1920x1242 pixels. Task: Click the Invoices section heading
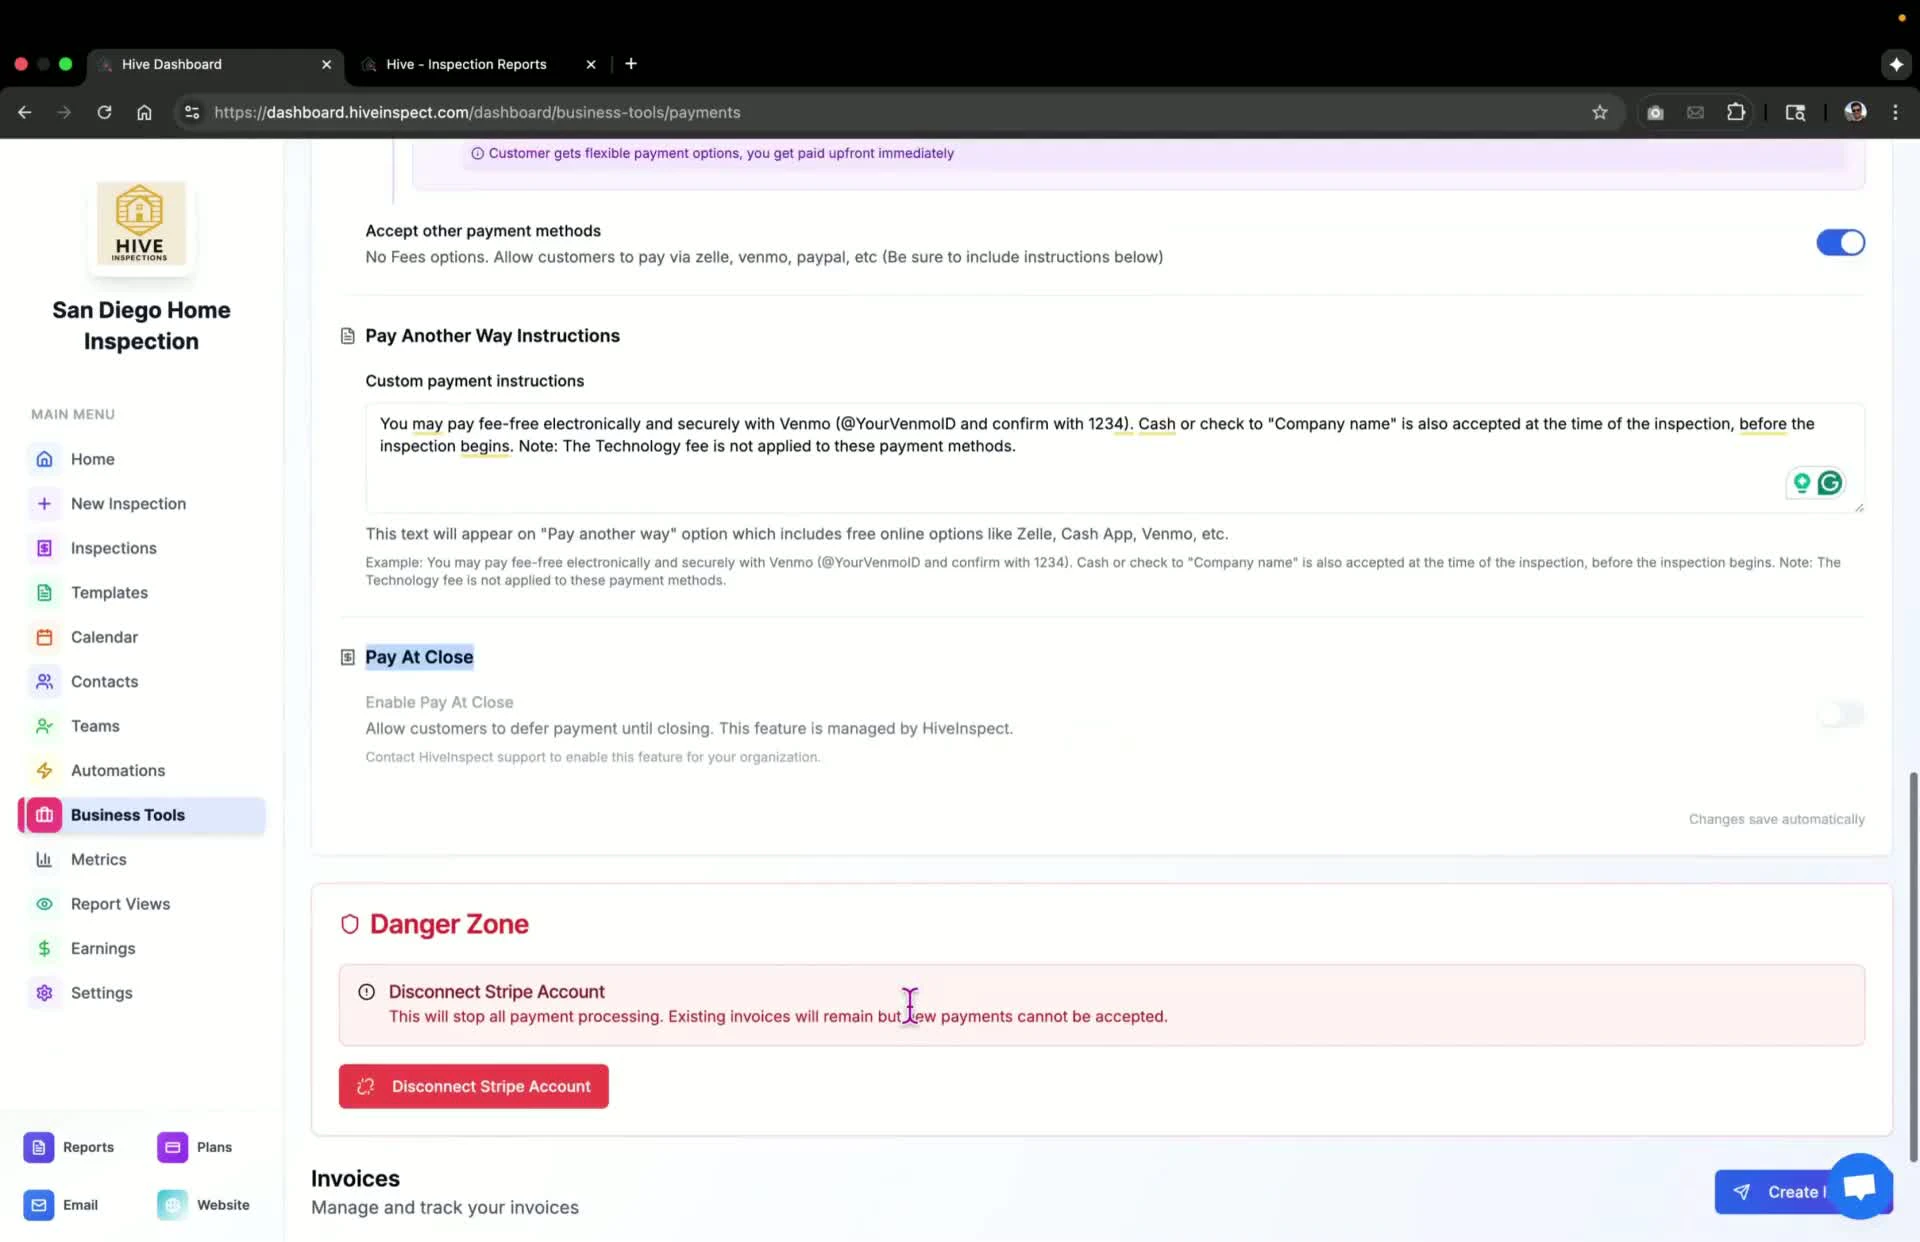tap(355, 1178)
